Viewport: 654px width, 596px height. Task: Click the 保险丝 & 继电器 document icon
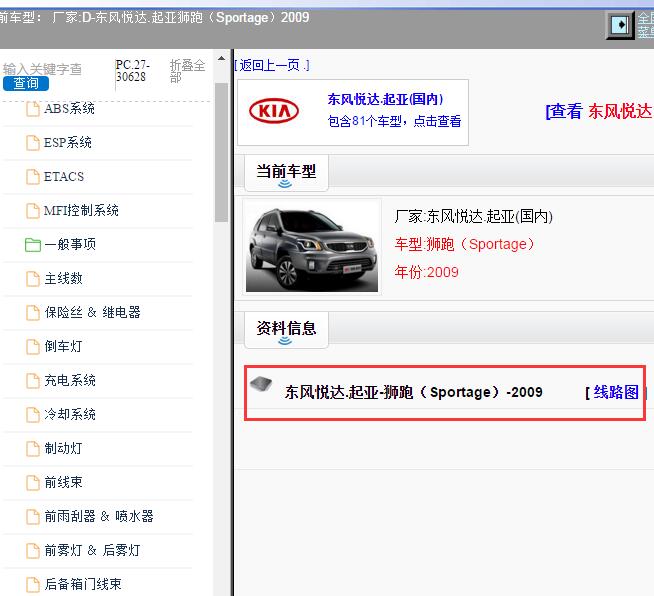pos(33,313)
